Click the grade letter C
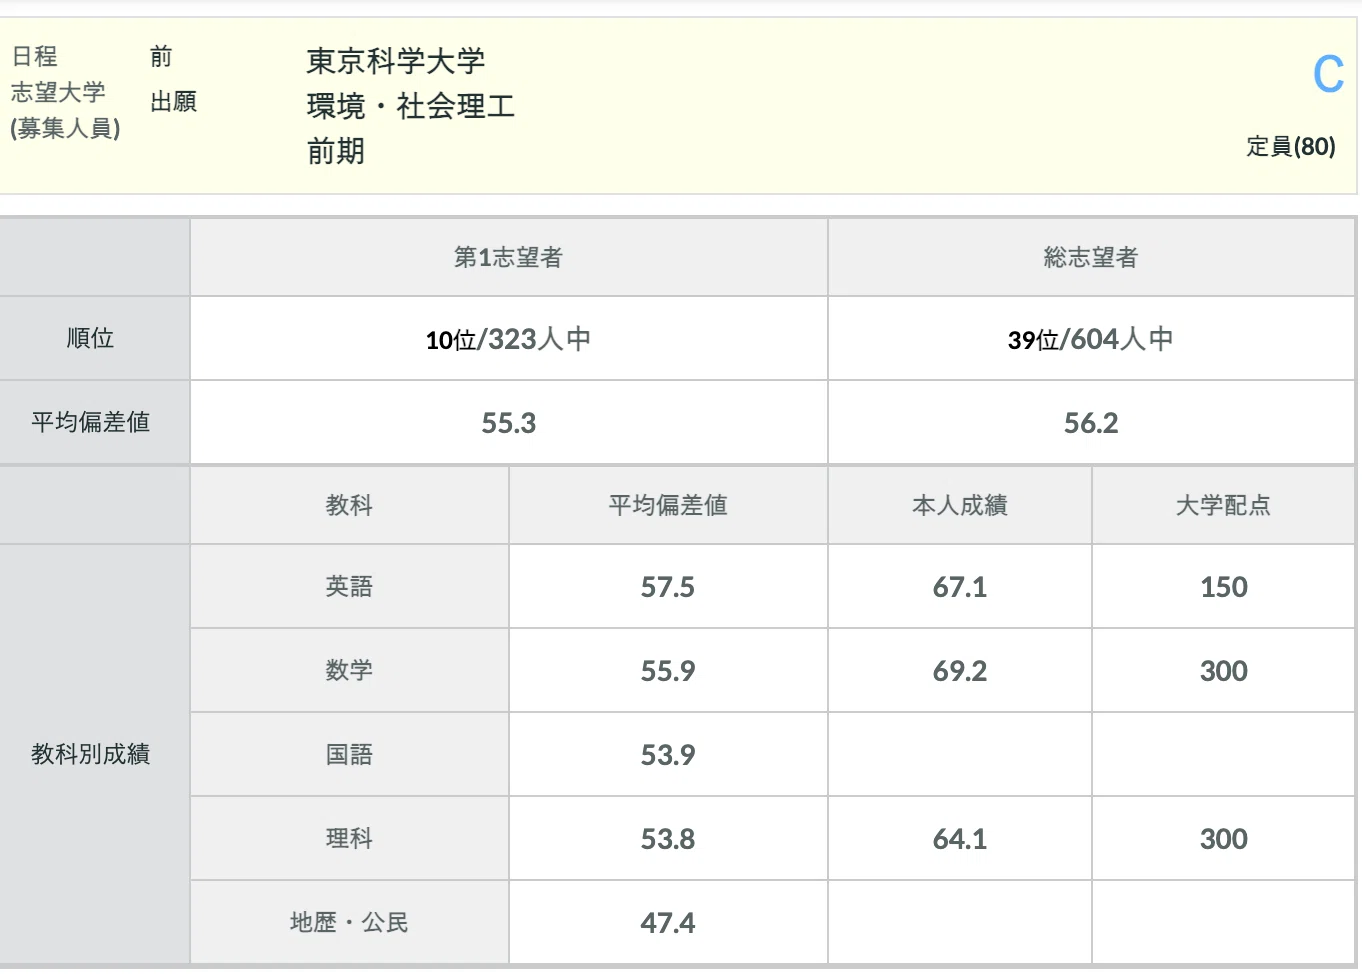Image resolution: width=1362 pixels, height=974 pixels. click(1328, 75)
